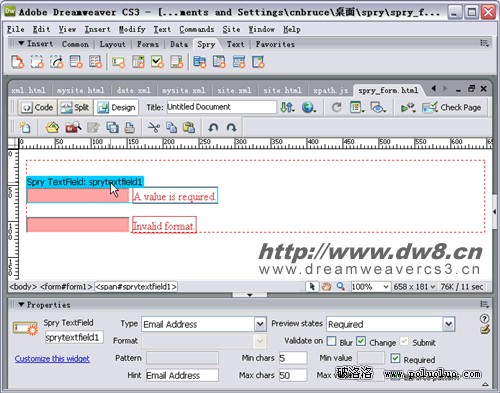500x393 pixels.
Task: Insert a Spry Collapsible Panel
Action: (x=258, y=62)
